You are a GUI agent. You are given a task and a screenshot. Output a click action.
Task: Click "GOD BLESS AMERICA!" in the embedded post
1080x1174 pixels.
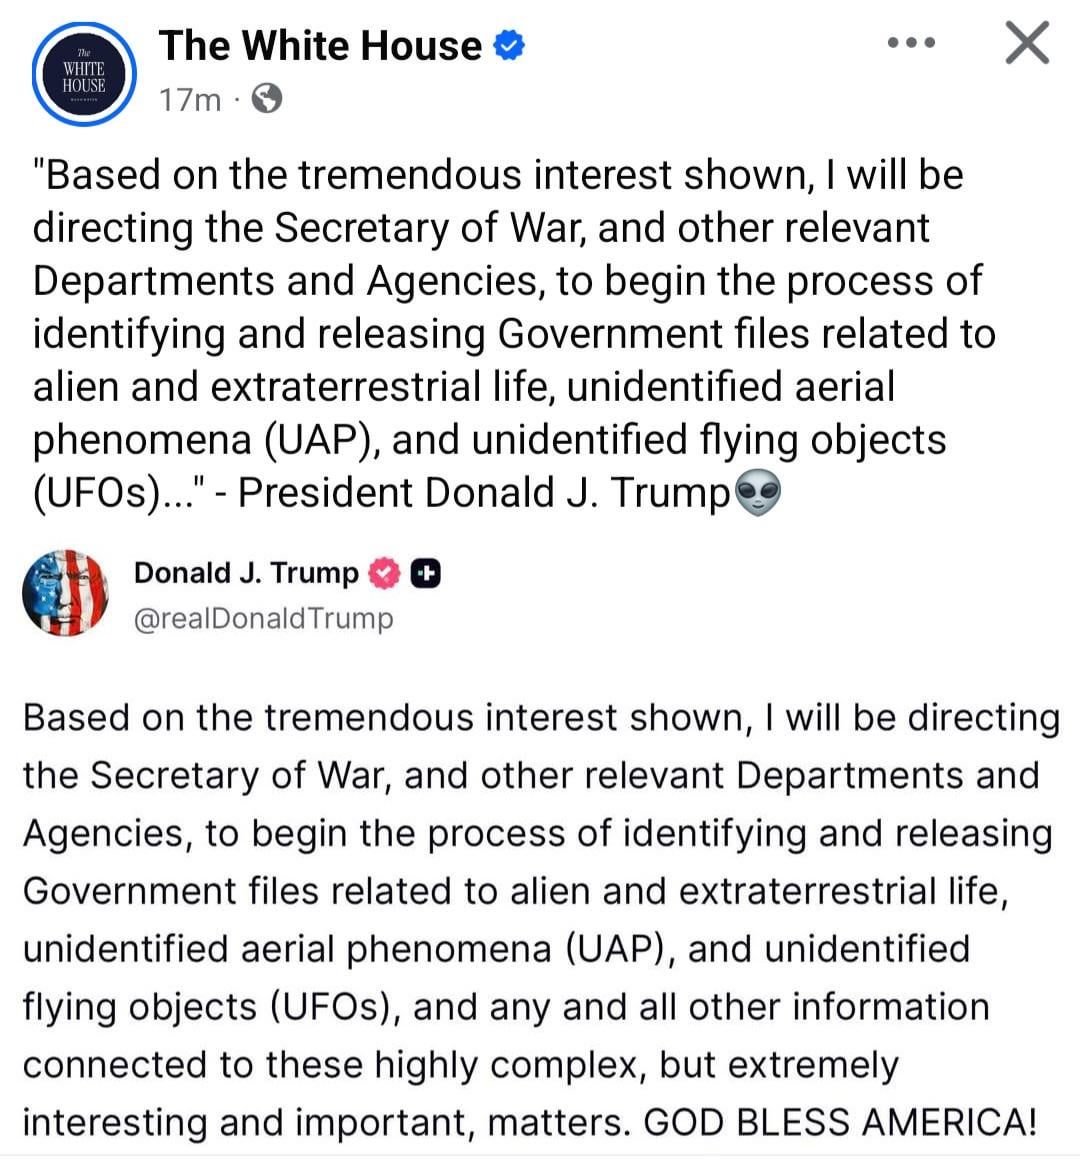[x=840, y=1122]
